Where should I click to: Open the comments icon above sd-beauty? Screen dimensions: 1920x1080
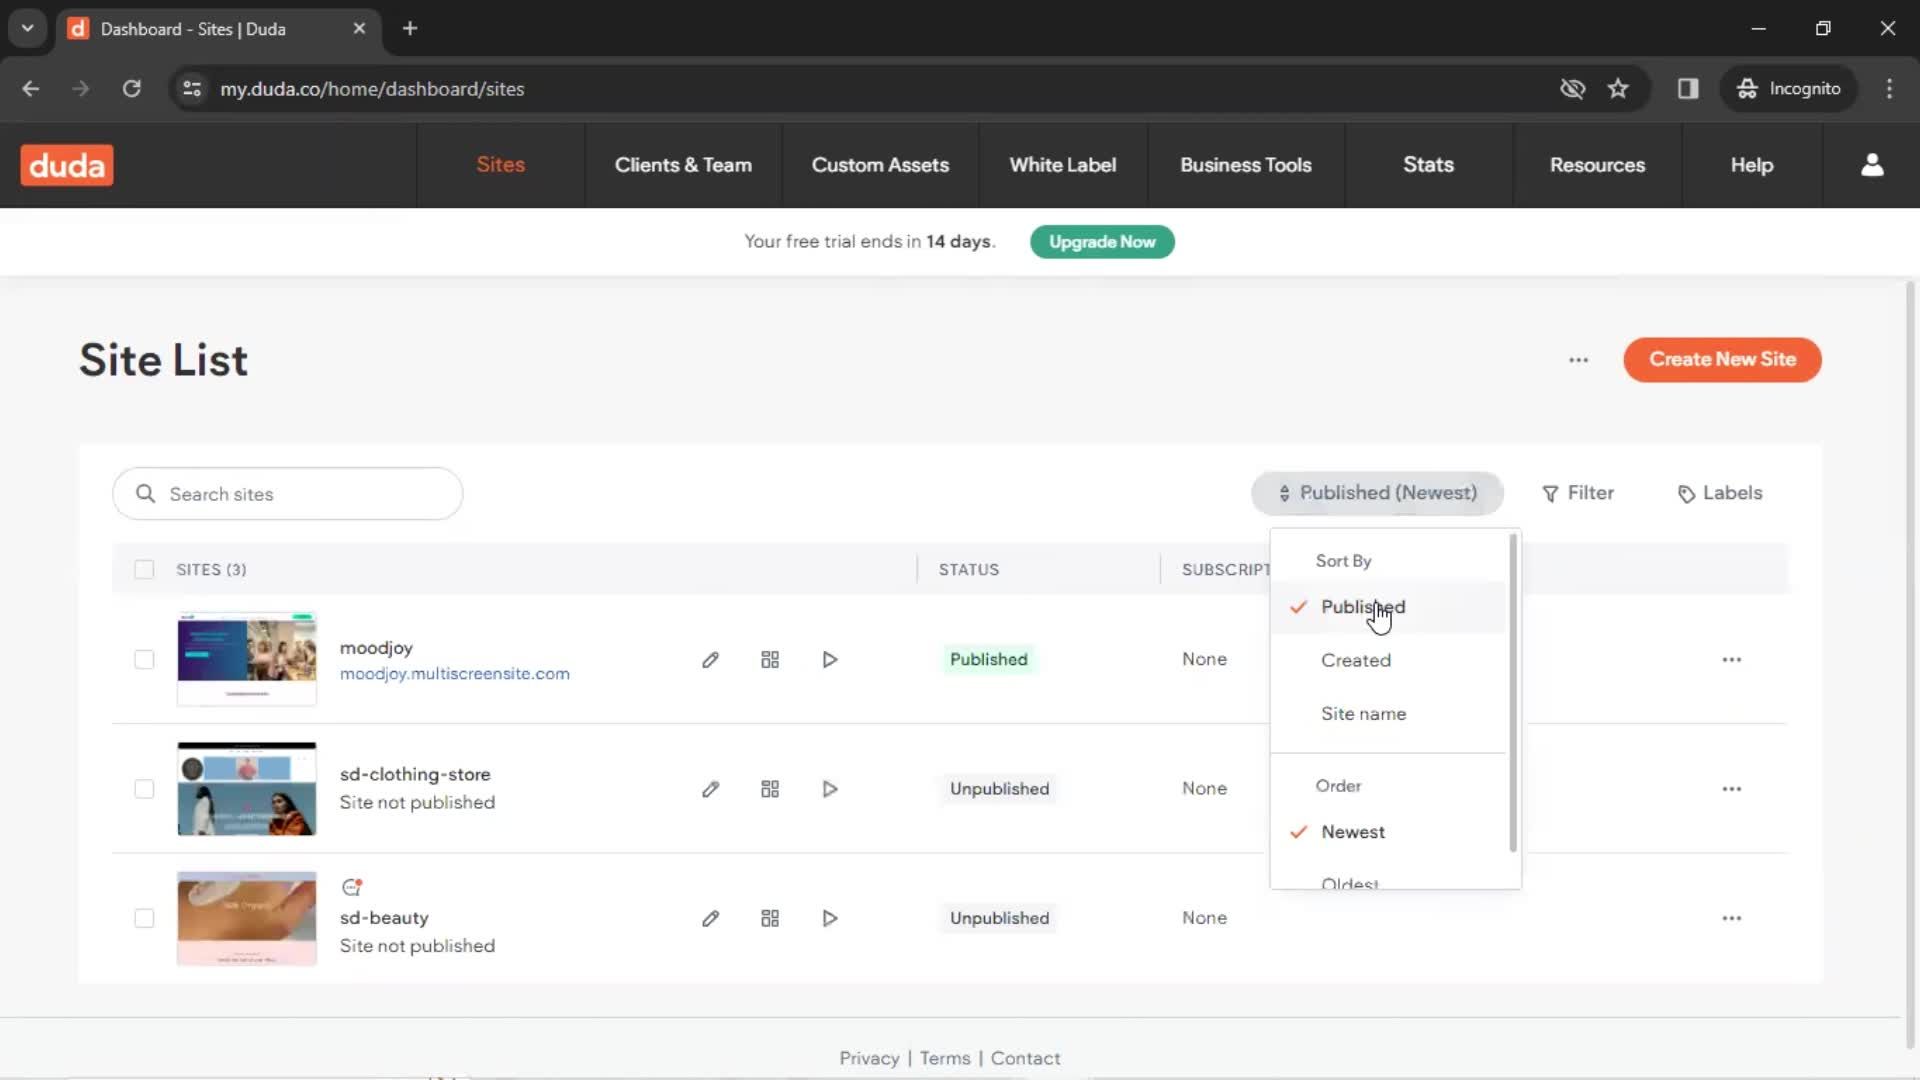(351, 887)
